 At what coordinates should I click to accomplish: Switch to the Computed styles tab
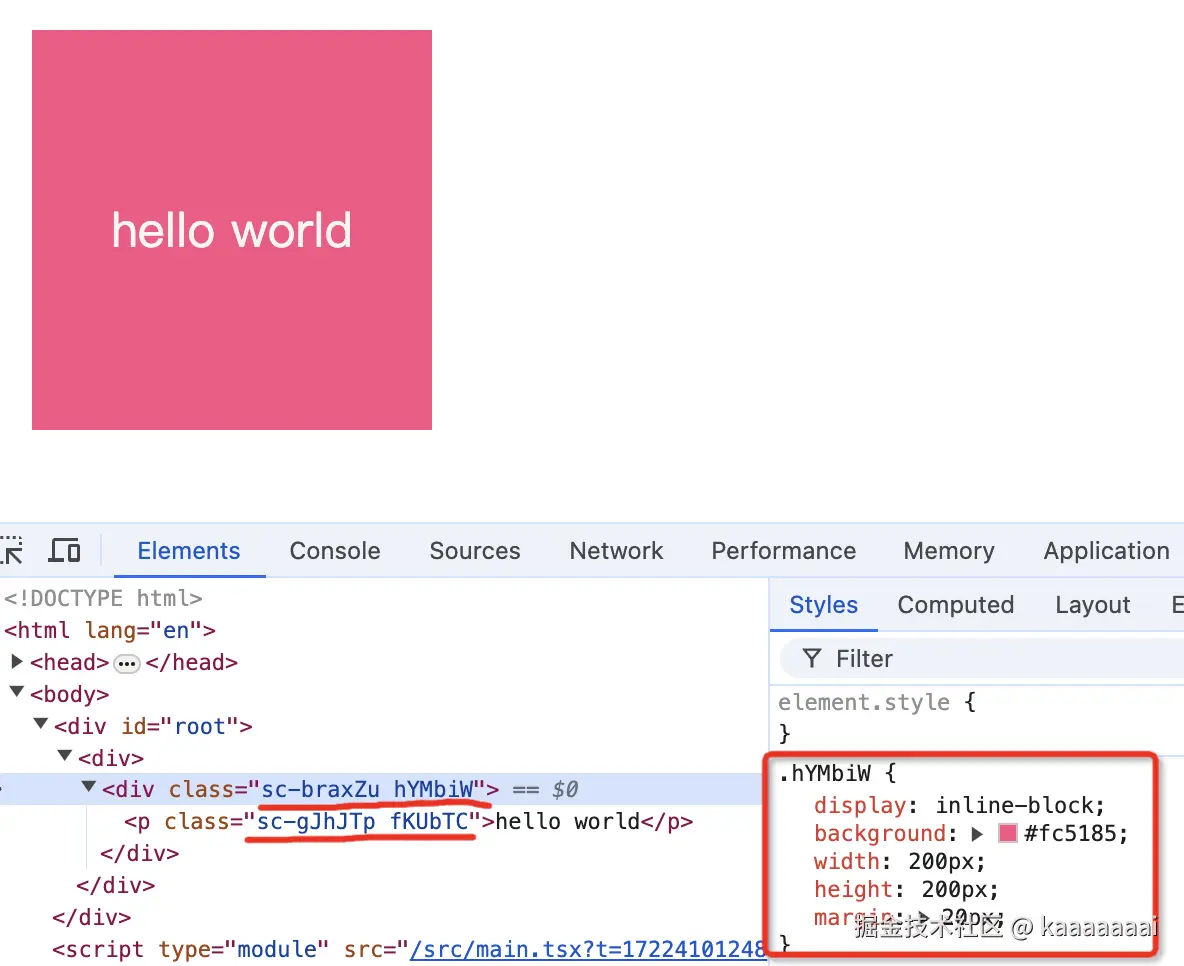coord(955,605)
